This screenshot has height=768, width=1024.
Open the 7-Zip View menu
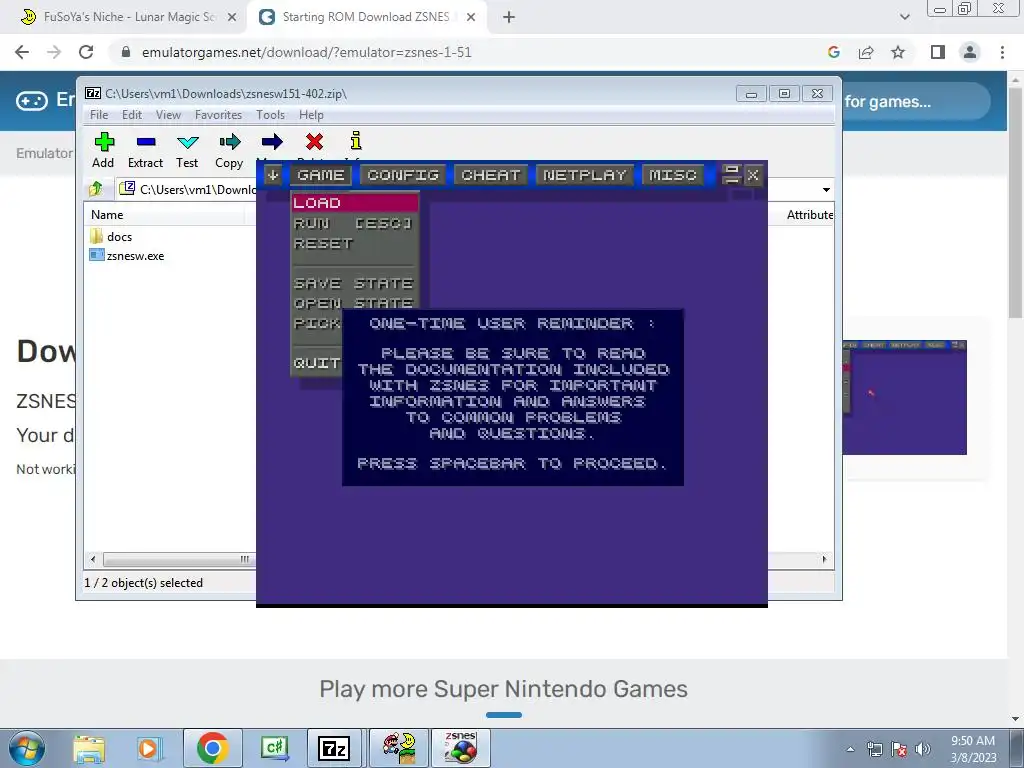point(168,115)
